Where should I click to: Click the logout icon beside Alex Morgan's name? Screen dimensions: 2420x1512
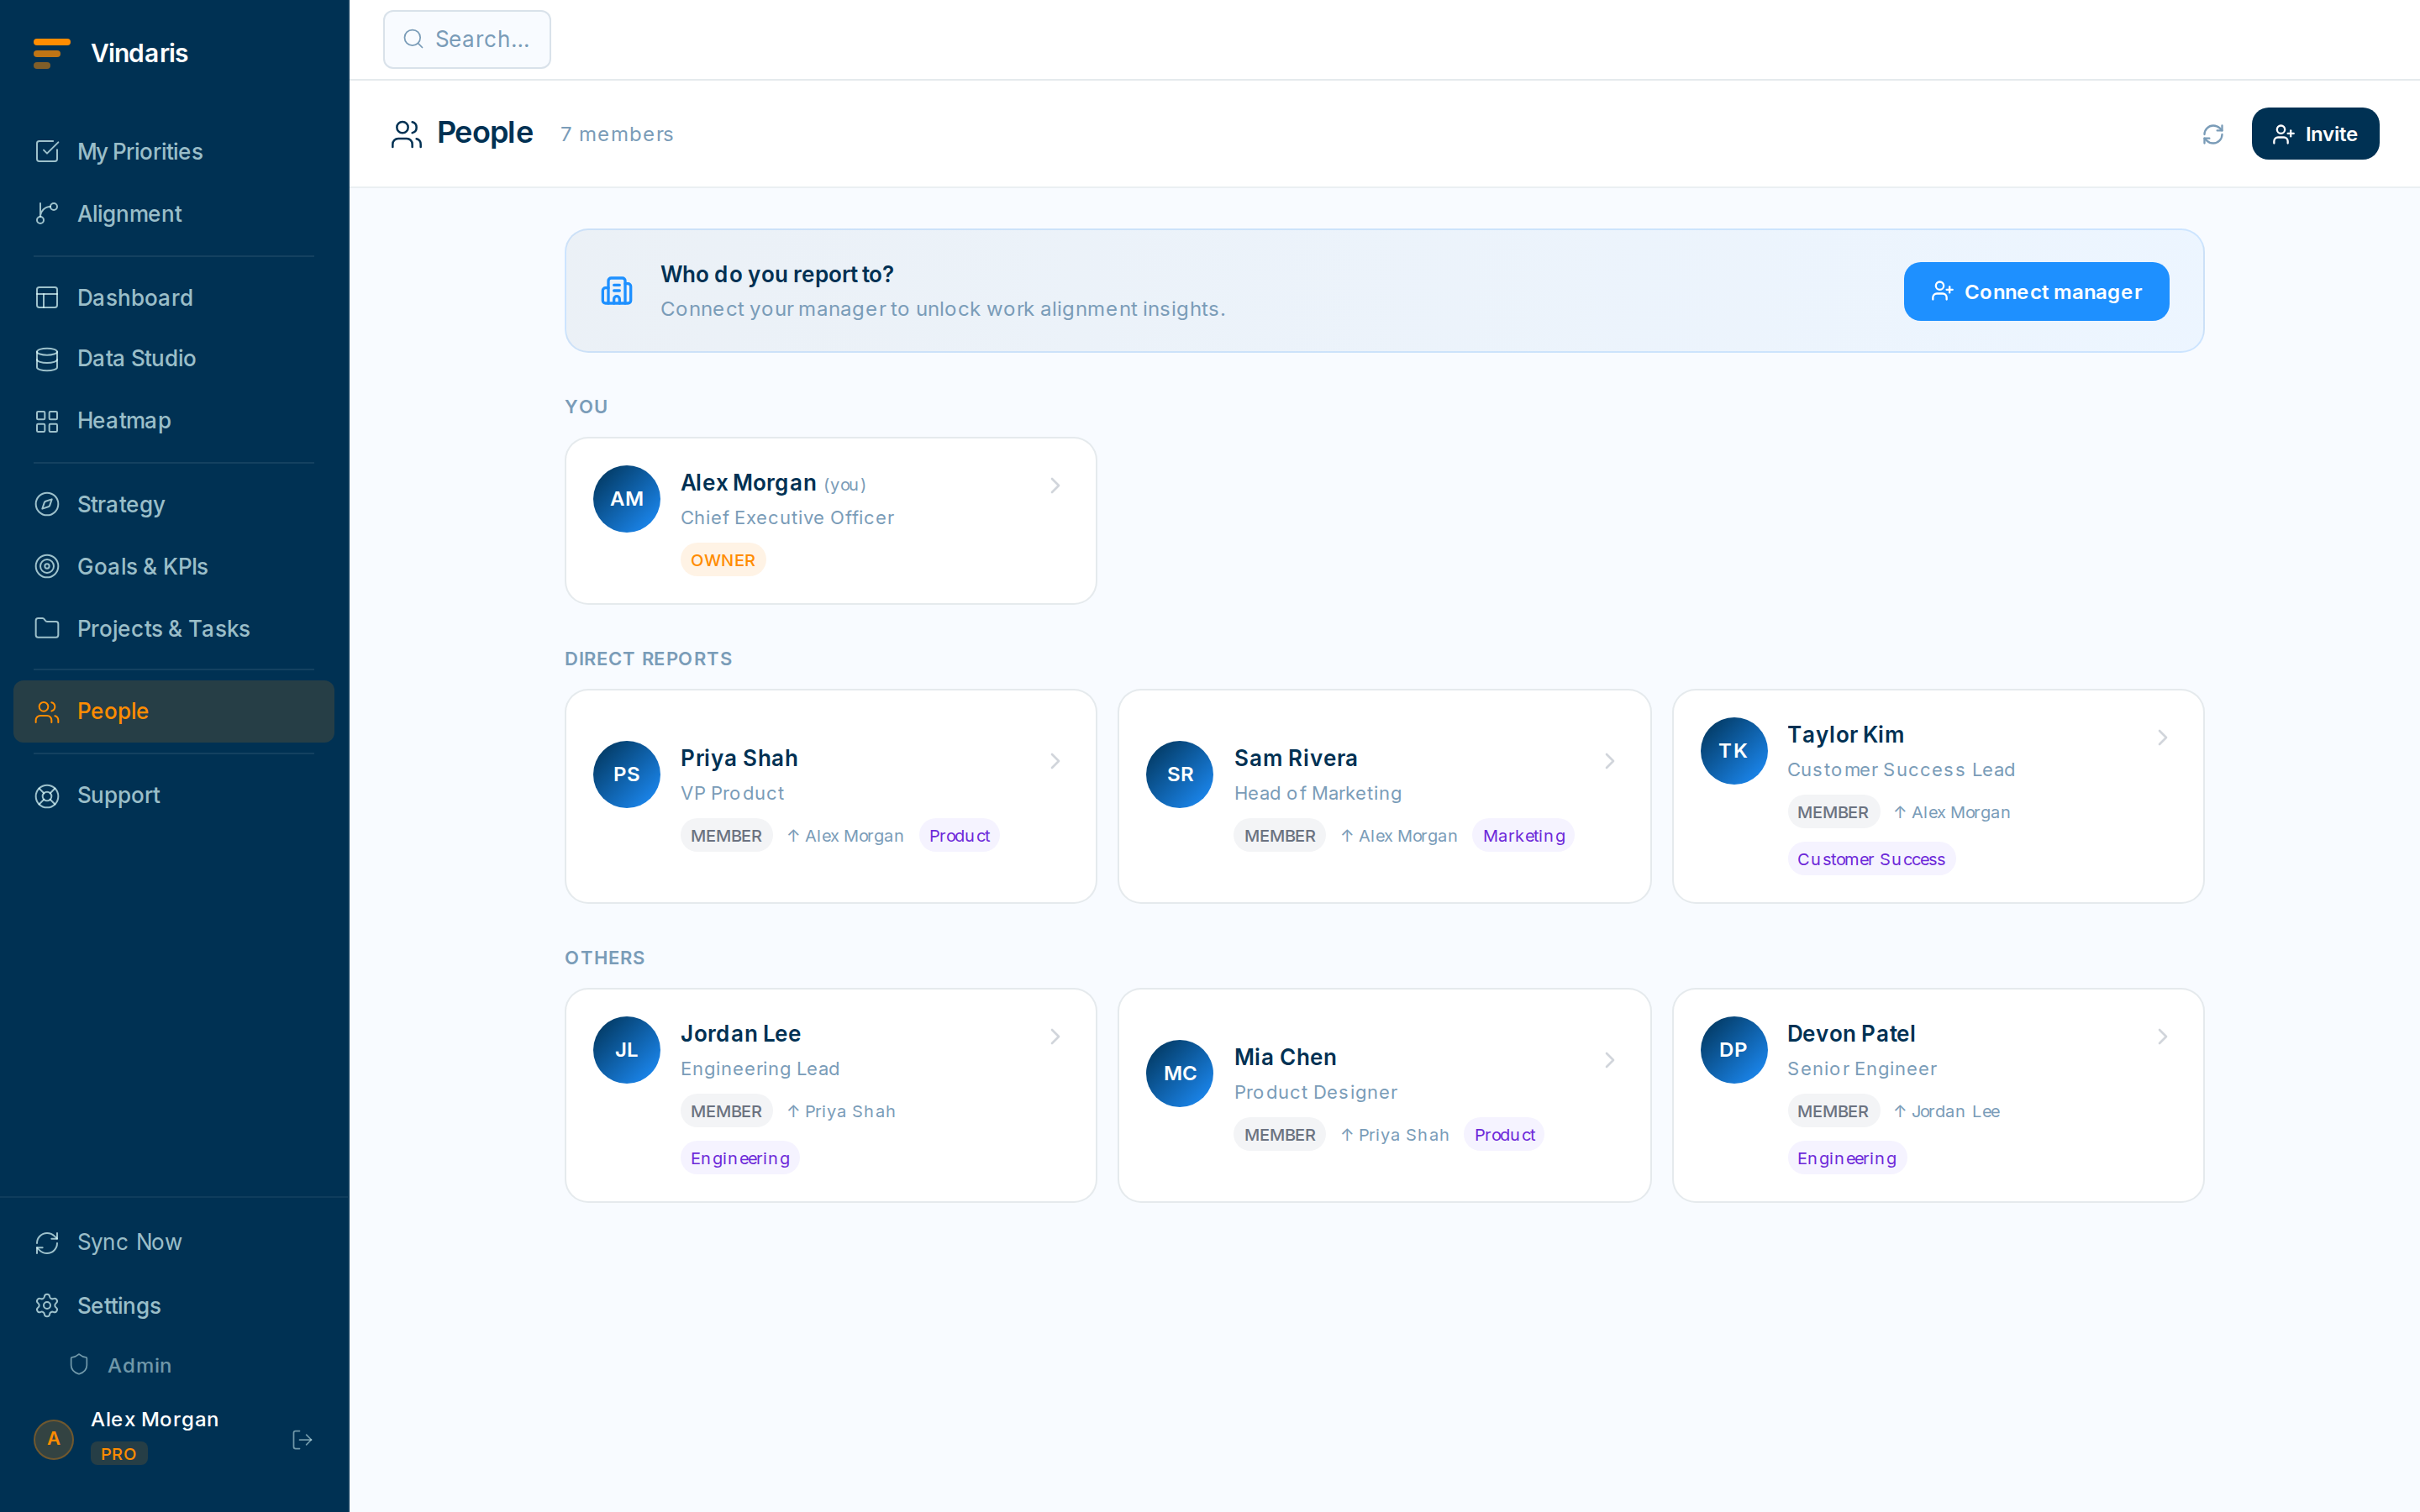coord(302,1439)
